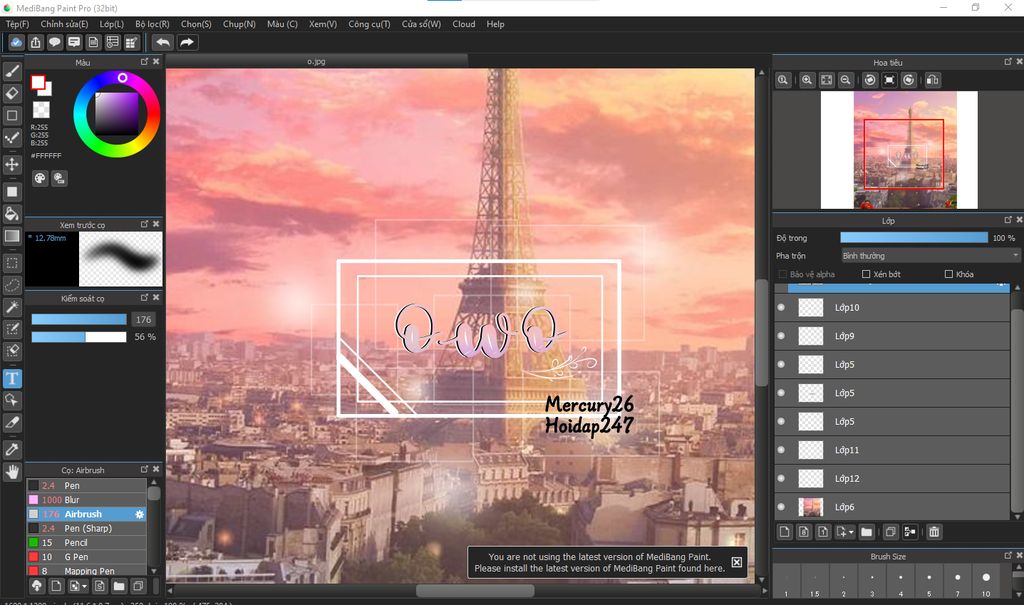The width and height of the screenshot is (1024, 605).
Task: Open the Cloud menu
Action: (464, 24)
